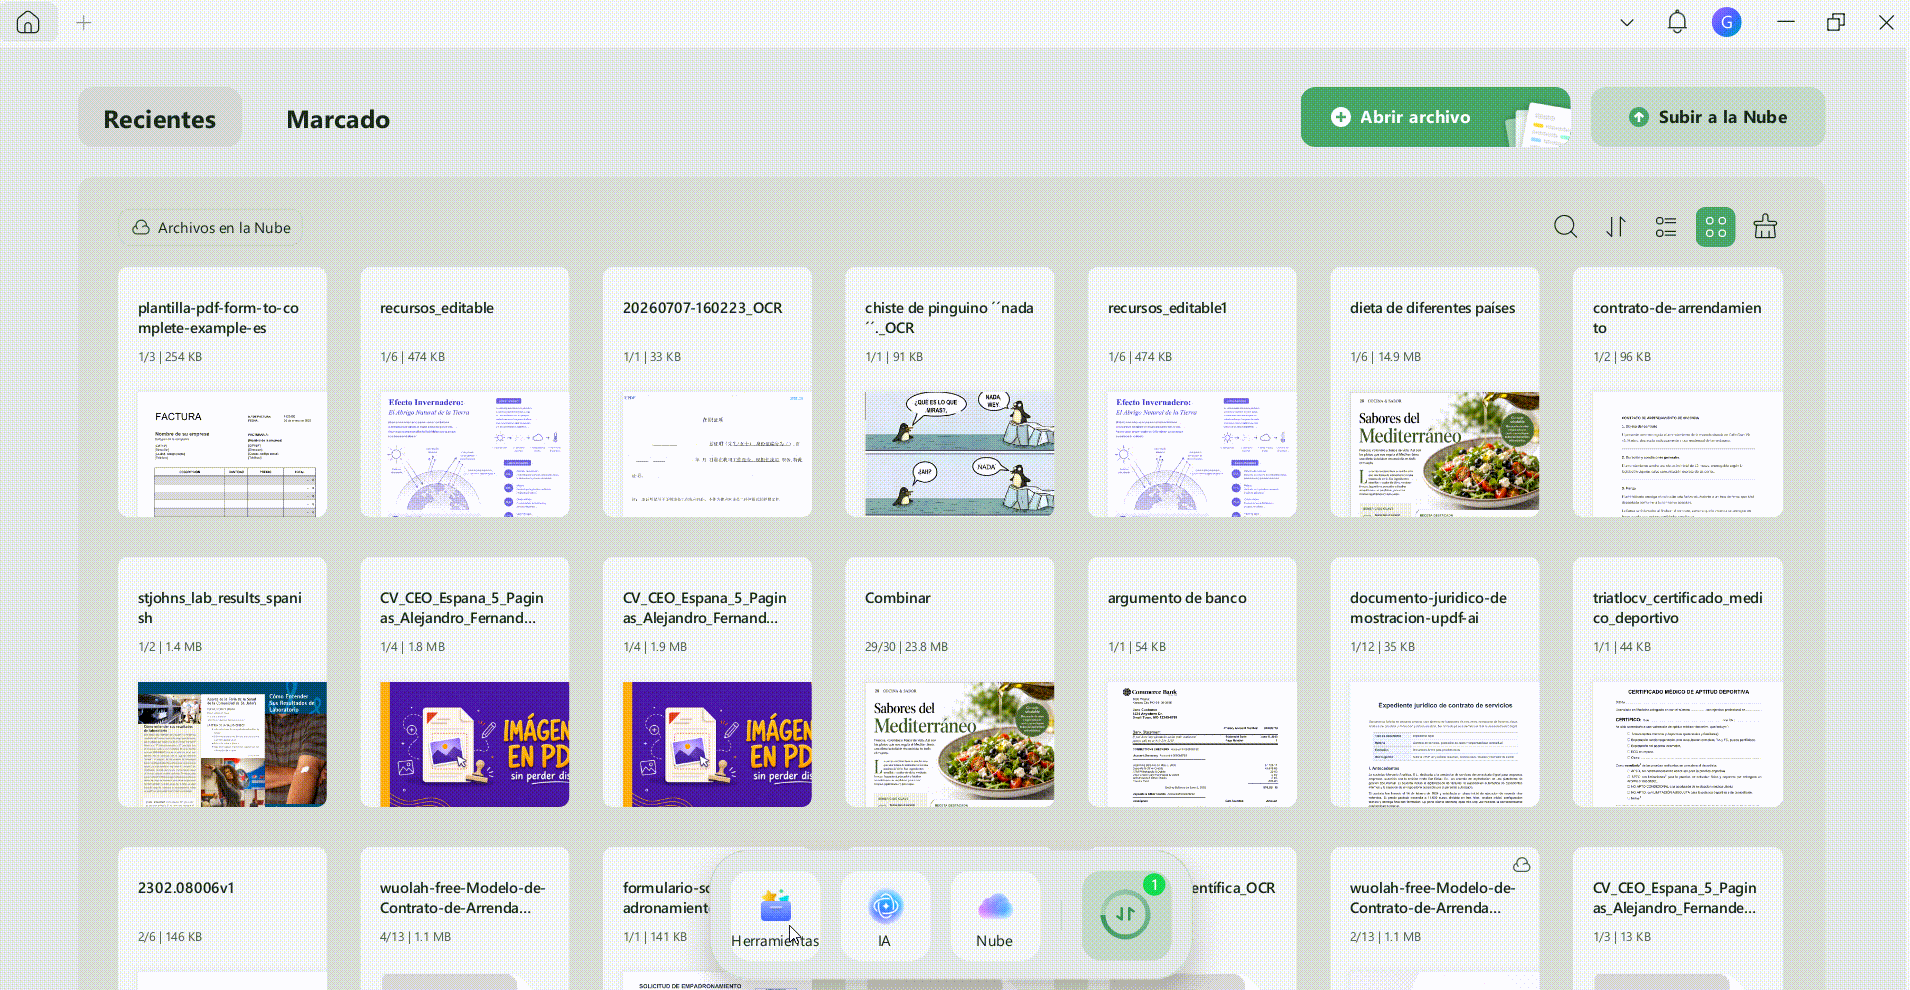This screenshot has height=990, width=1910.
Task: Open plantilla-pdf-form-to-complete-example-es file
Action: 223,392
